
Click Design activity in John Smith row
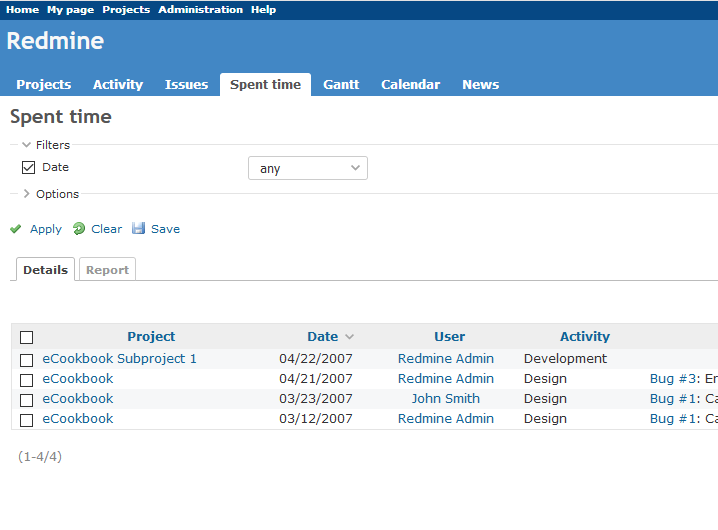545,399
